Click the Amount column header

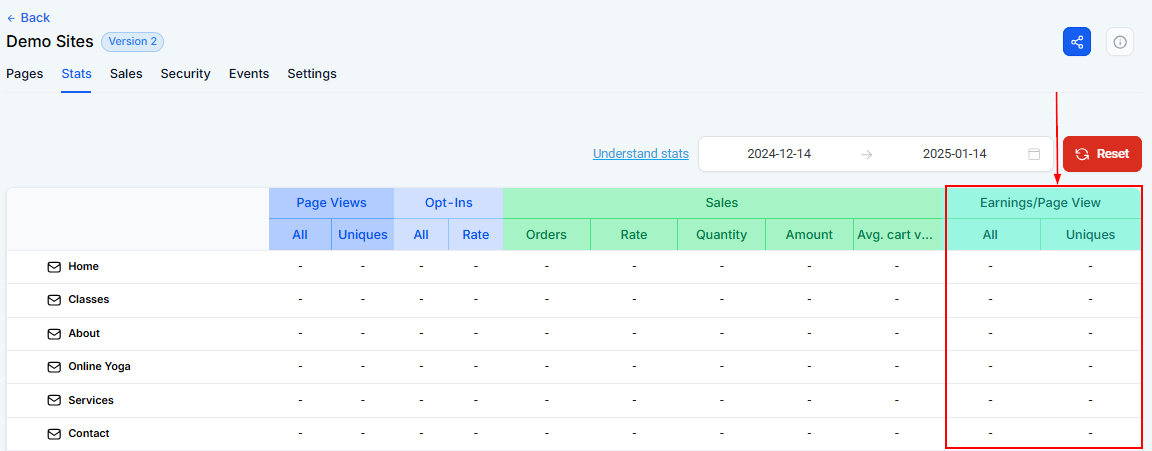click(809, 234)
